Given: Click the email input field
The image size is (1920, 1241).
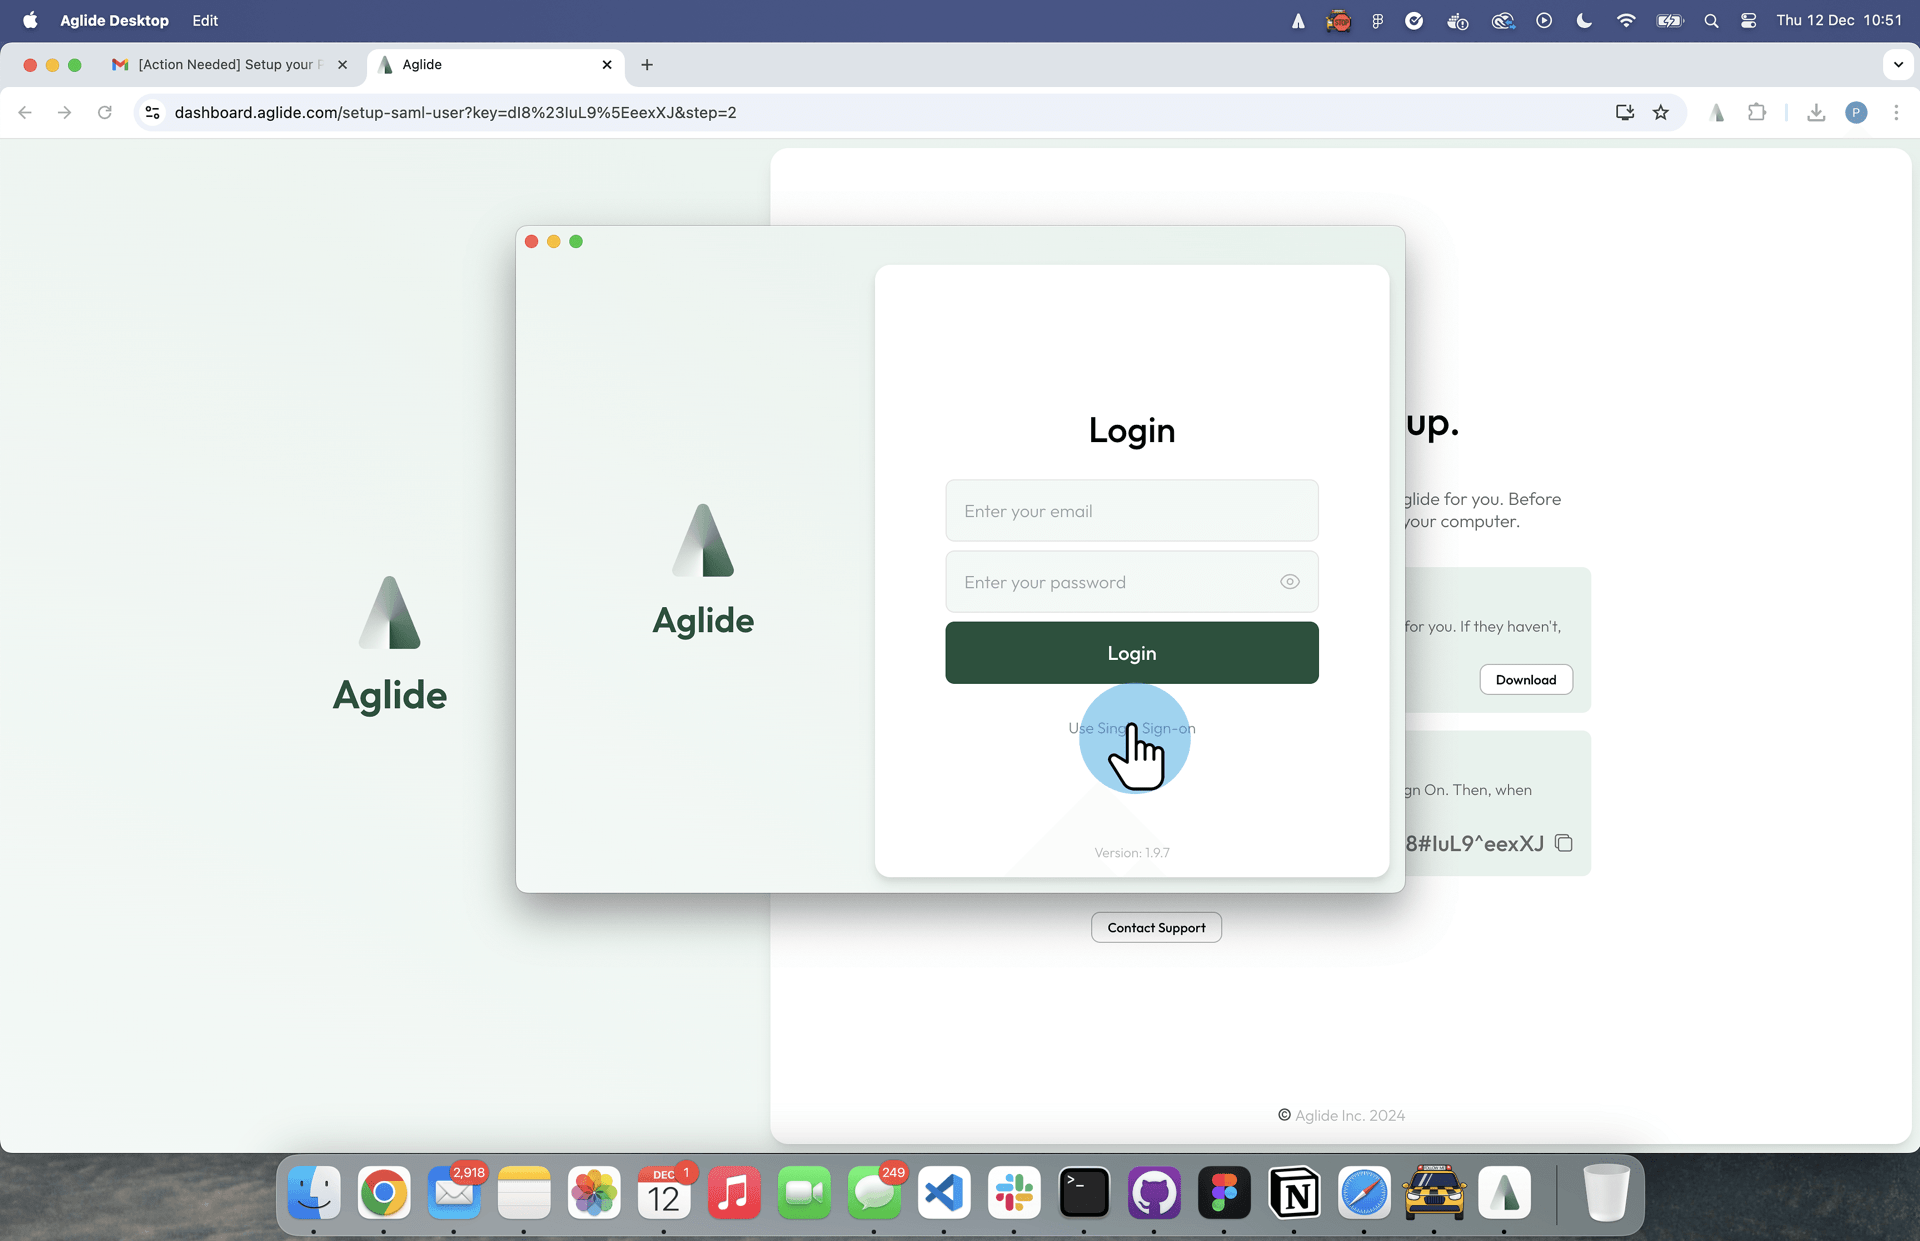Looking at the screenshot, I should (x=1131, y=510).
